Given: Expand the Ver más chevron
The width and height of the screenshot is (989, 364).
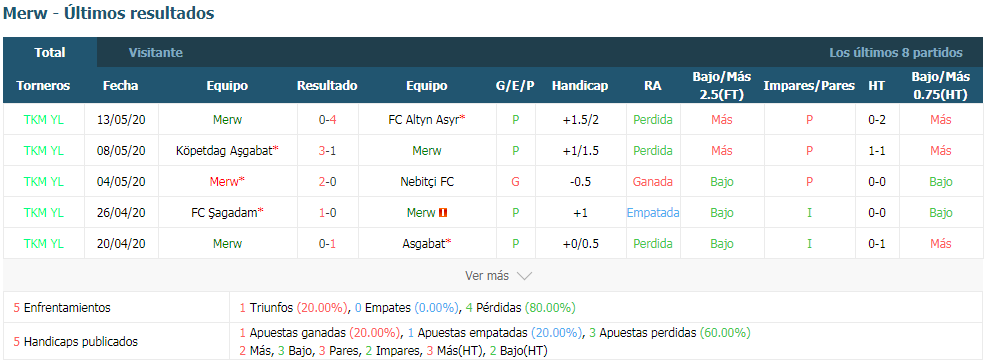Looking at the screenshot, I should click(524, 276).
